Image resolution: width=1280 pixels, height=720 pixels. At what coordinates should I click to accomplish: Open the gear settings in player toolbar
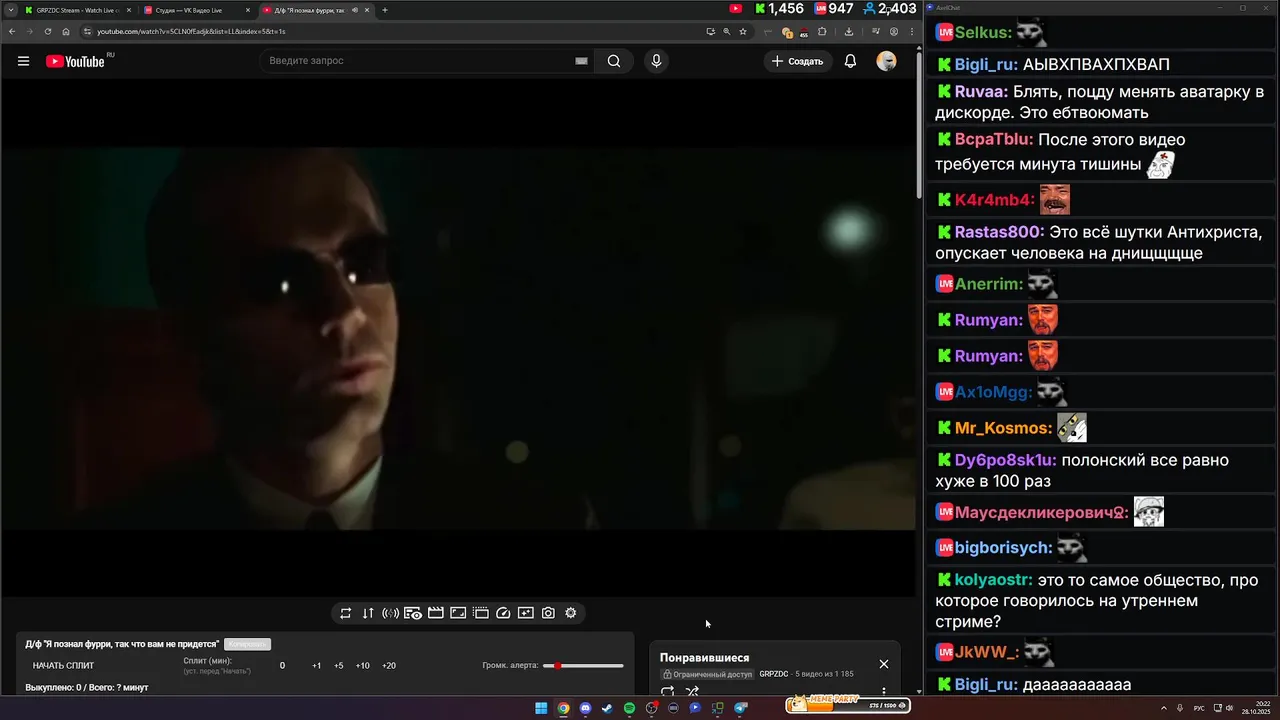571,613
